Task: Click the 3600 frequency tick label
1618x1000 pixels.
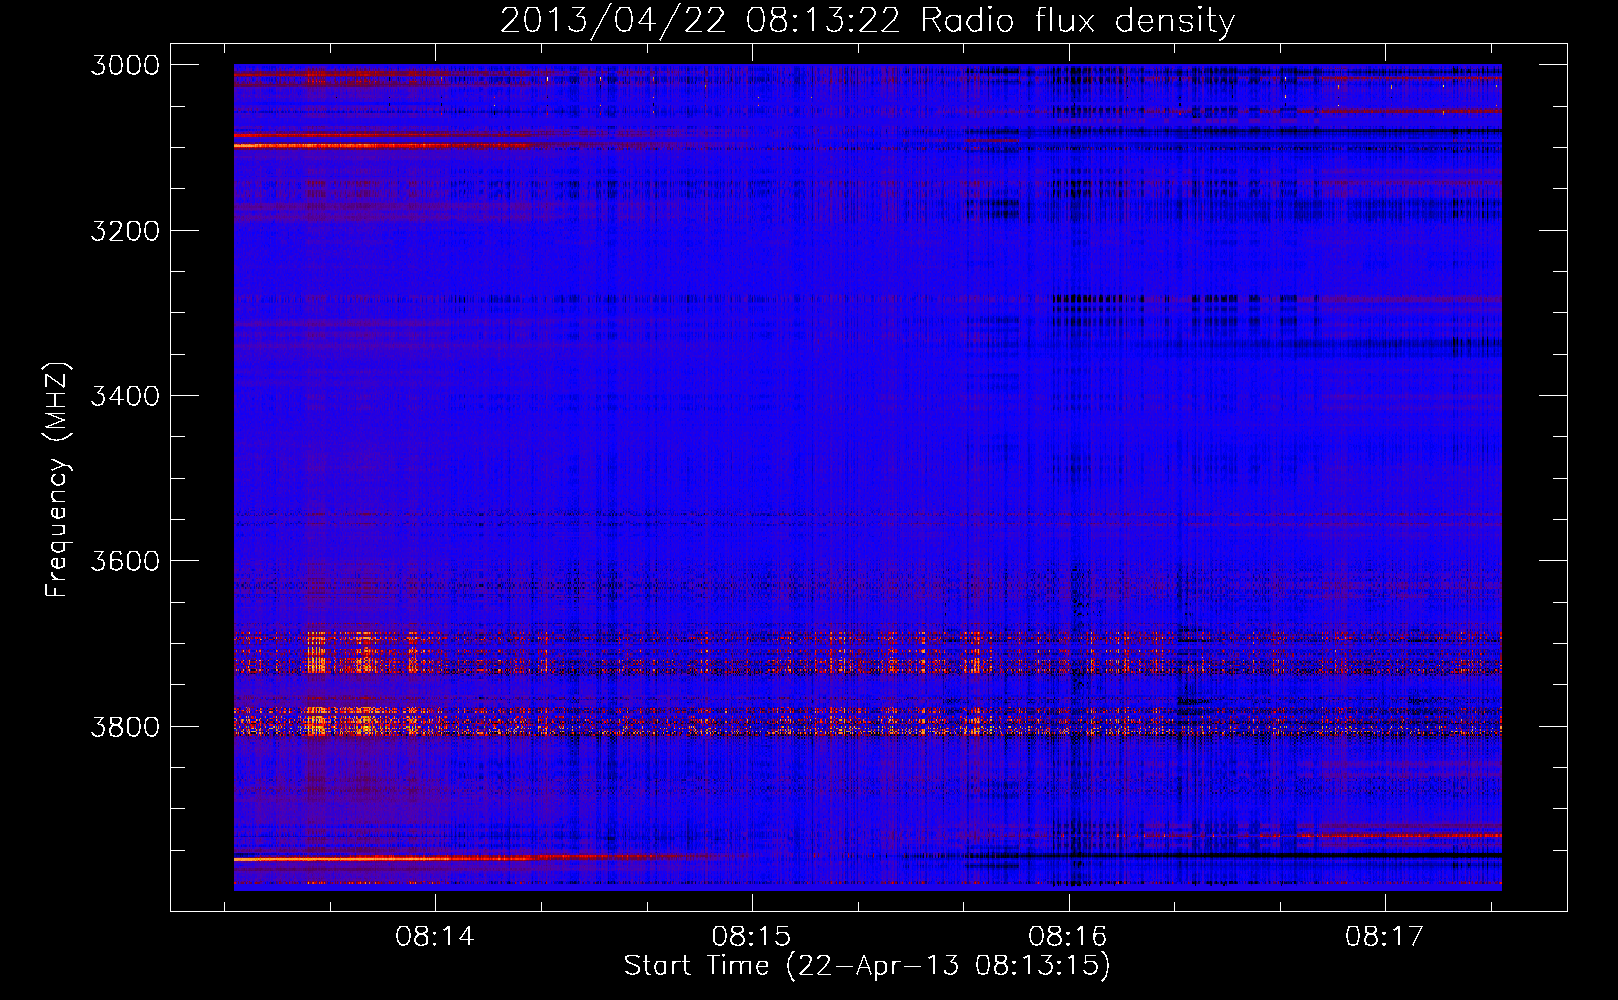Action: [x=125, y=561]
